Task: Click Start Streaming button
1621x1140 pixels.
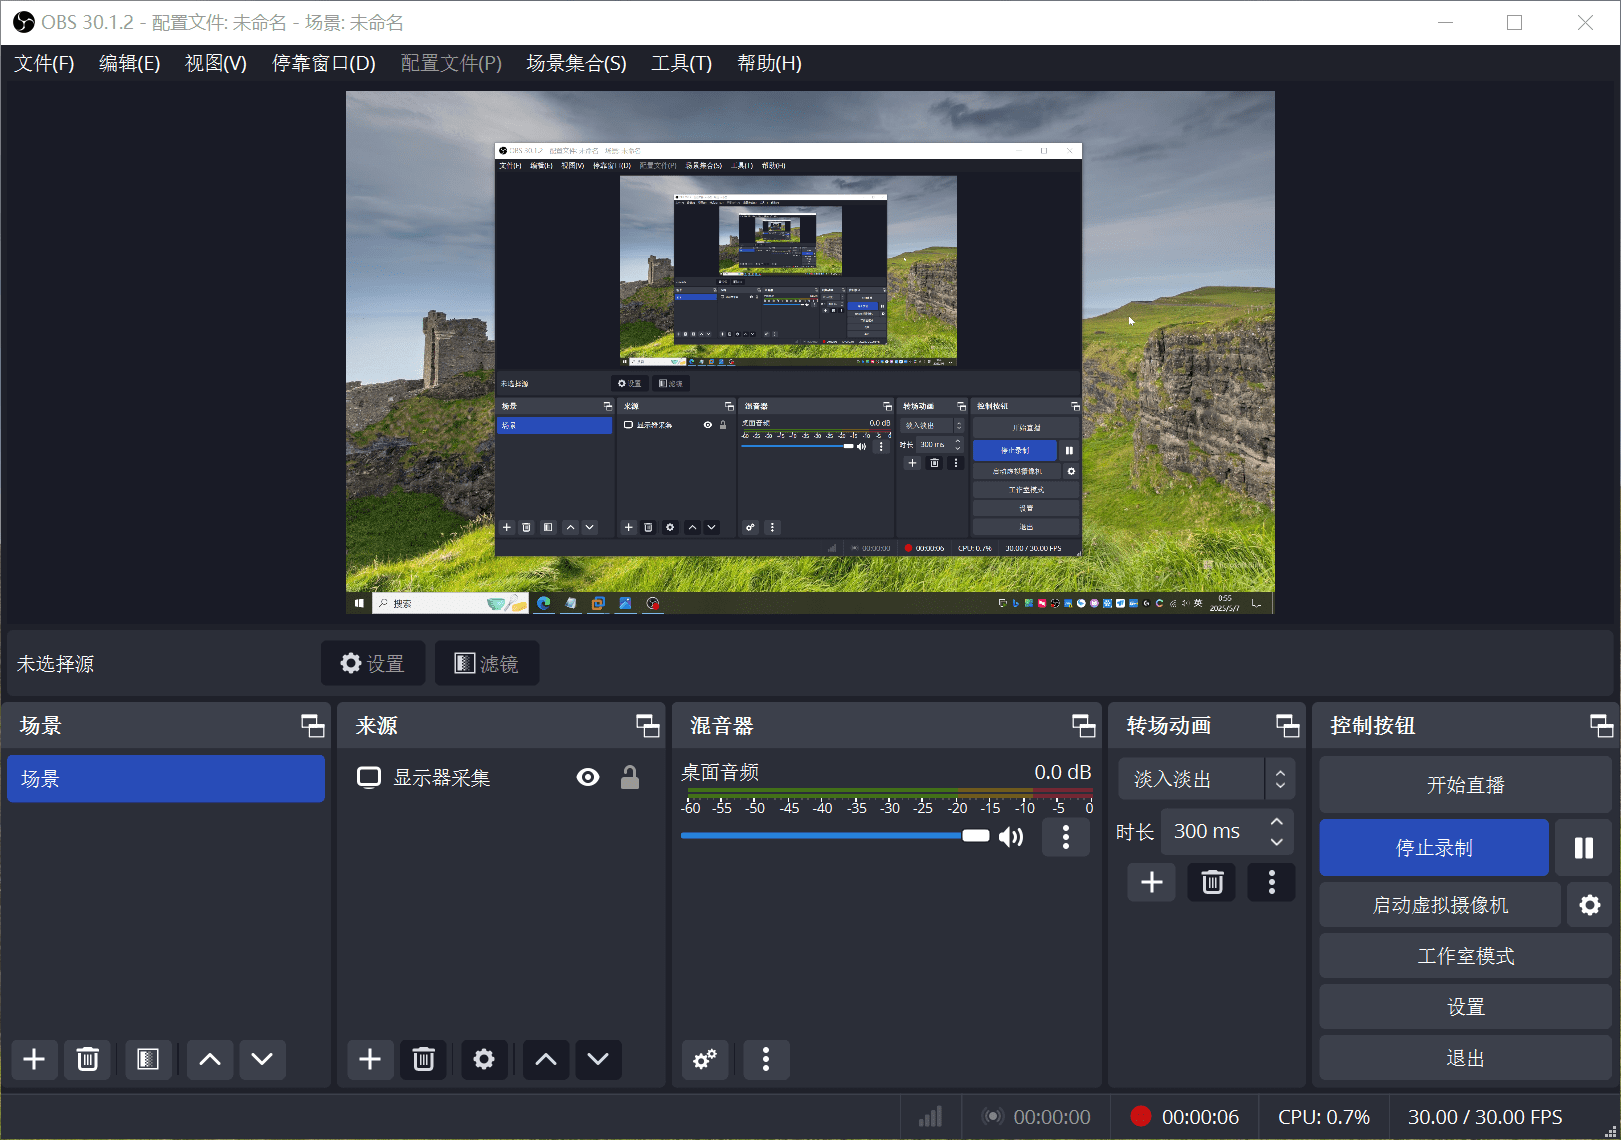Action: point(1466,785)
